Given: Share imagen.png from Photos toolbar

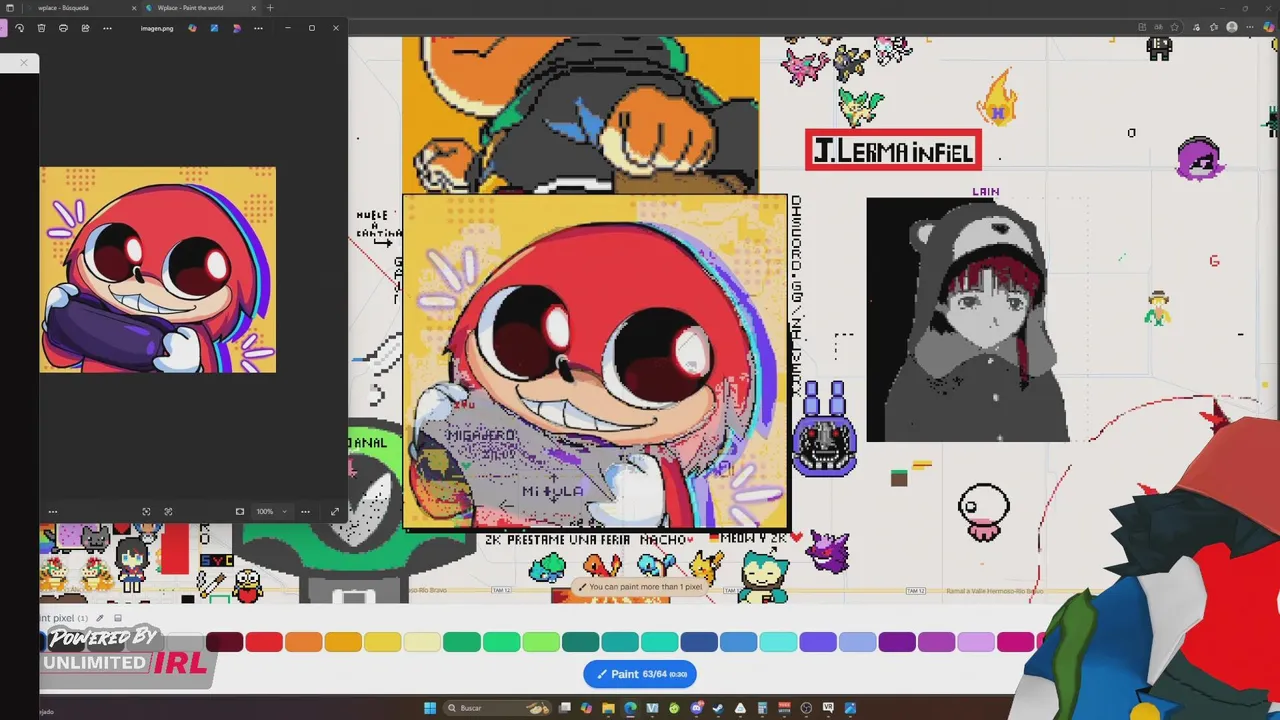Looking at the screenshot, I should (x=85, y=28).
